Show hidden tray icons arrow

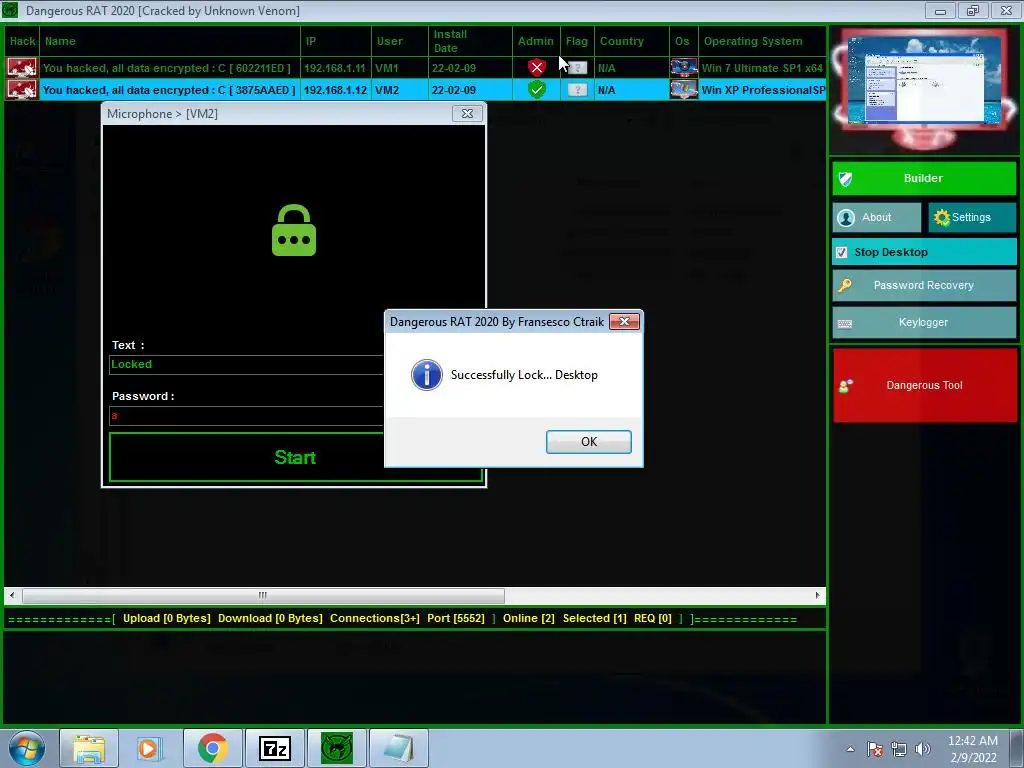[850, 749]
